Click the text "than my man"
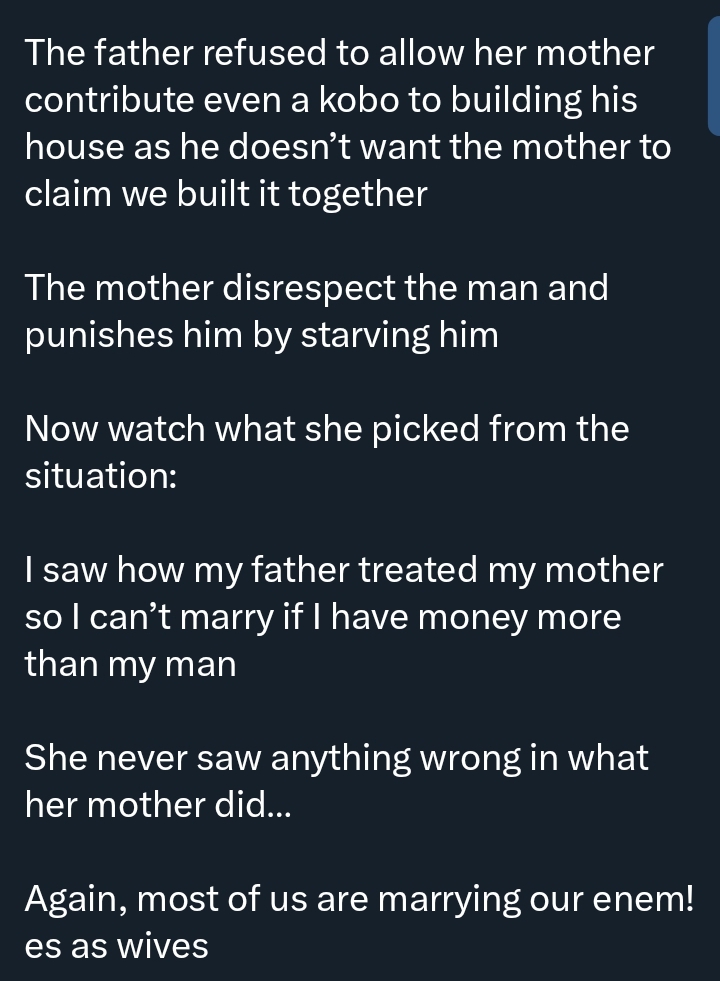Screen dimensions: 720x981 click(131, 664)
